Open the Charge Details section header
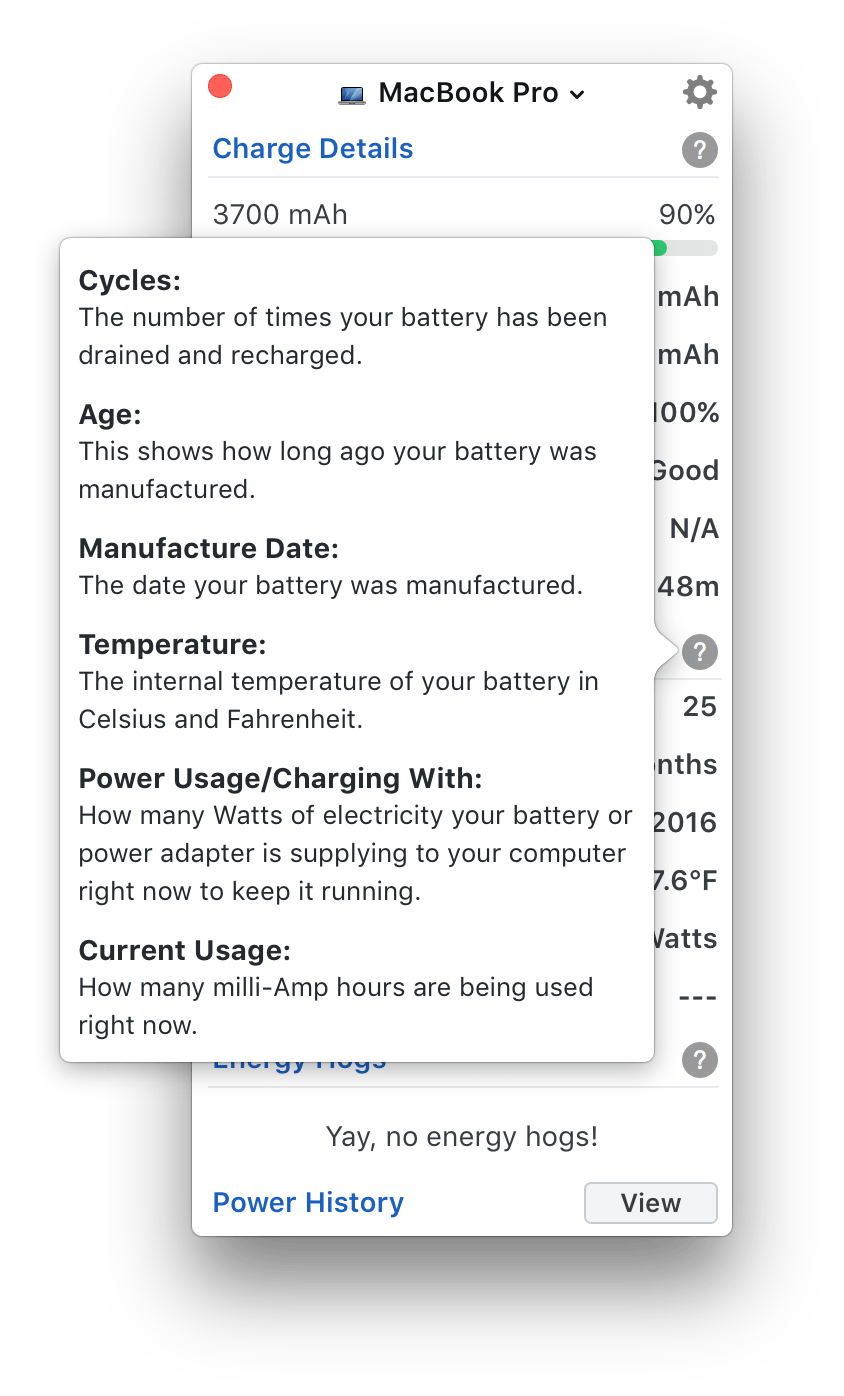Screen dimensions: 844x1396 [313, 148]
